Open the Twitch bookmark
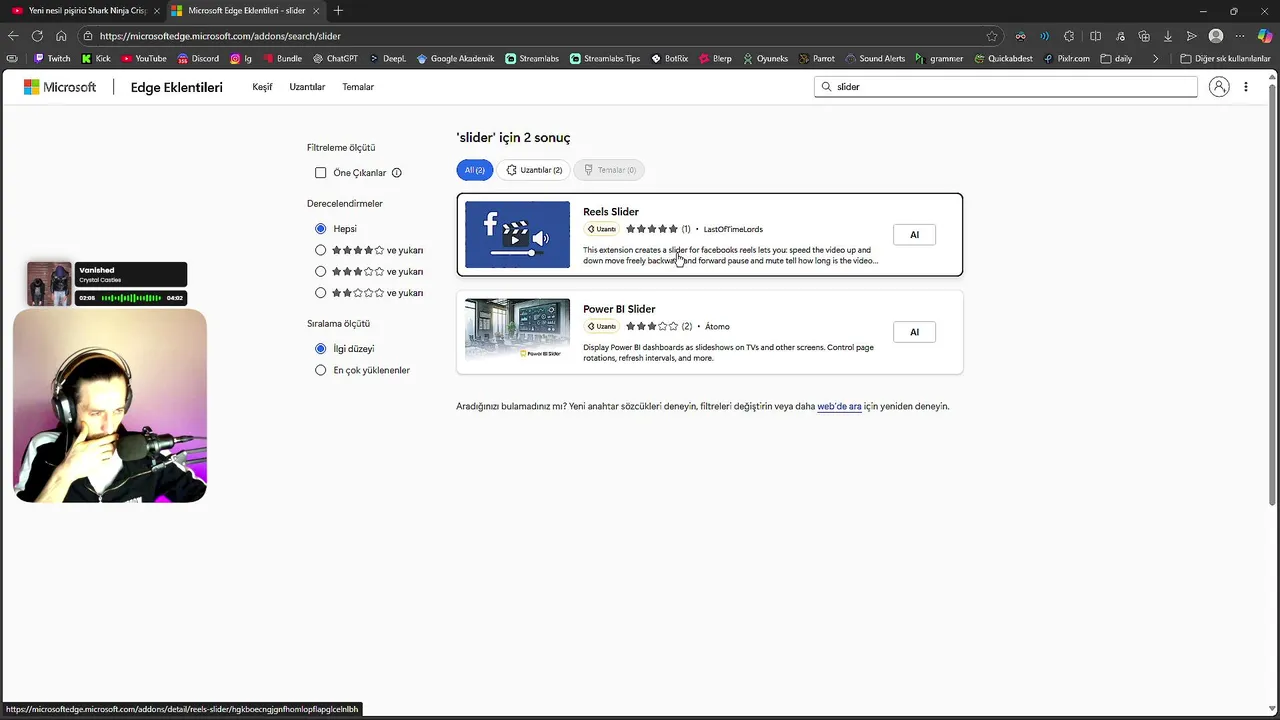The width and height of the screenshot is (1280, 720). click(52, 59)
